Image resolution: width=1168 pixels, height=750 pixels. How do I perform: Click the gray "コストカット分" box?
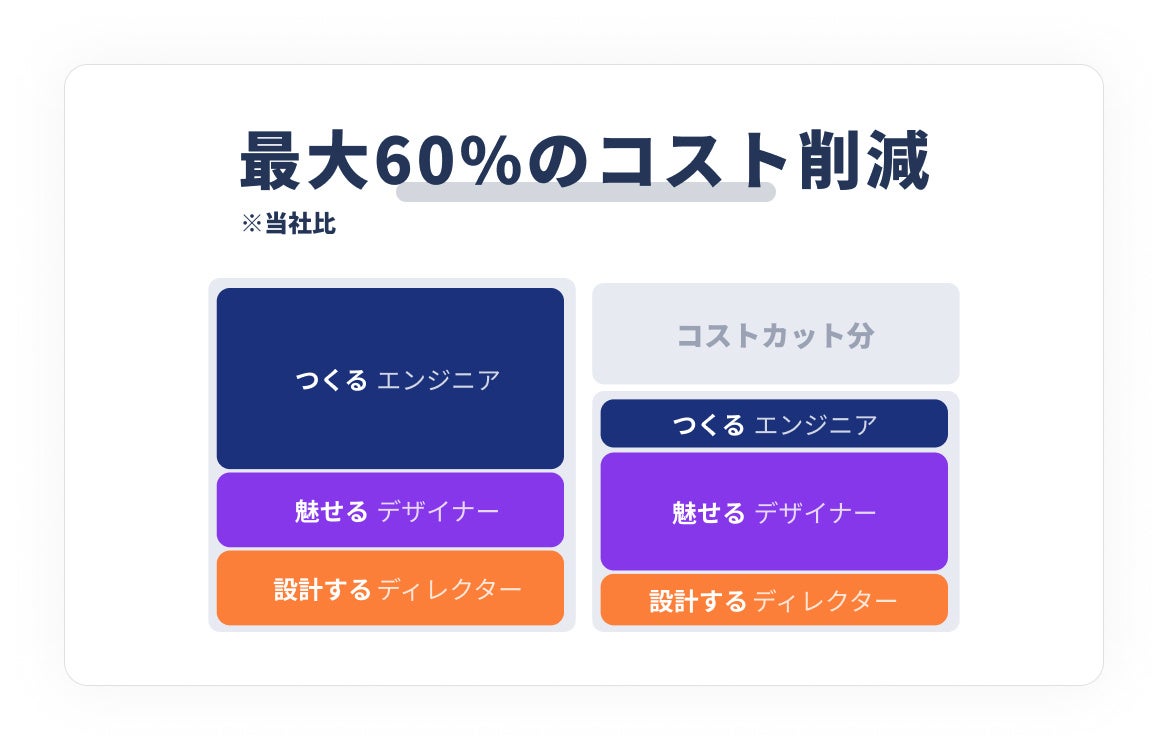[775, 335]
